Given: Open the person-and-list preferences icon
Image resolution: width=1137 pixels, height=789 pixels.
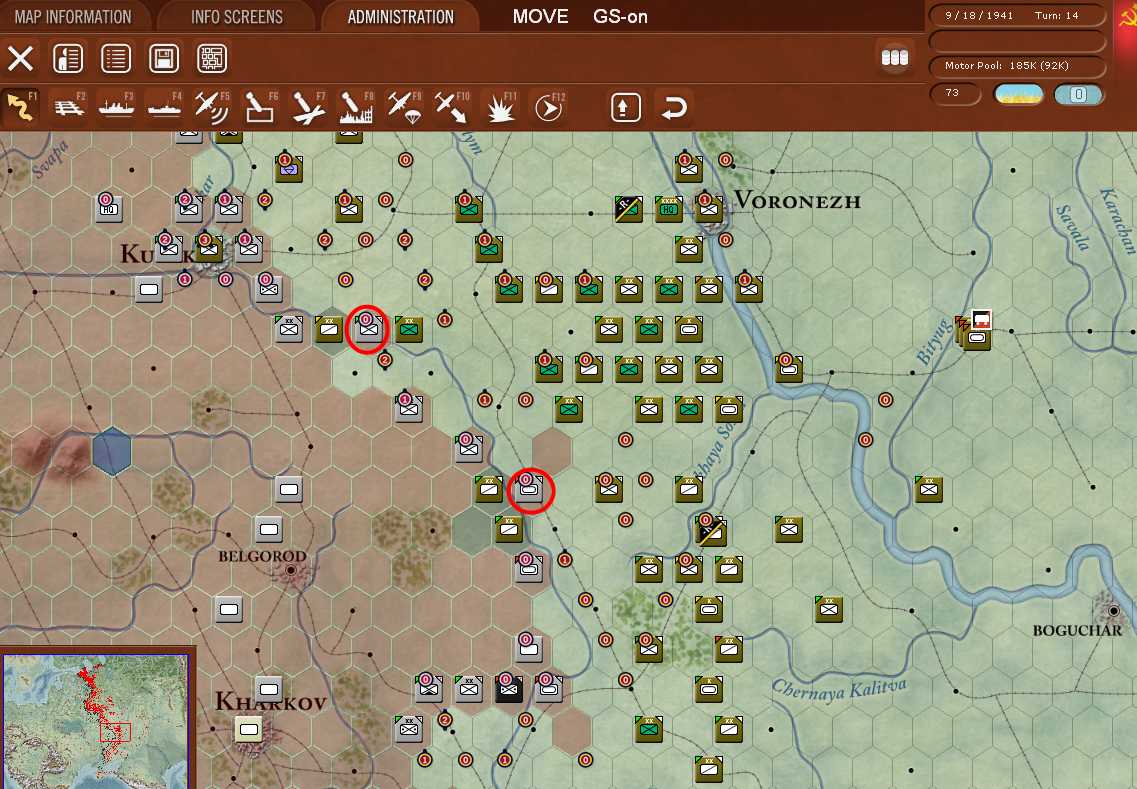Looking at the screenshot, I should coord(68,58).
